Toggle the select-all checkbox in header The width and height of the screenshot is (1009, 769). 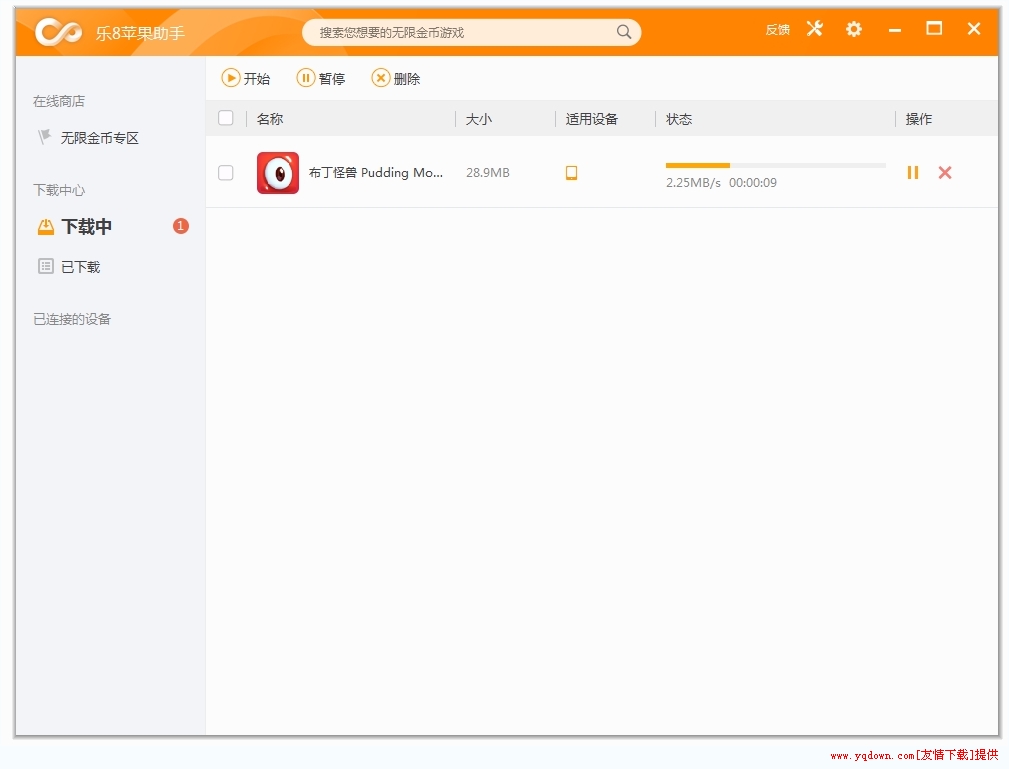click(226, 118)
